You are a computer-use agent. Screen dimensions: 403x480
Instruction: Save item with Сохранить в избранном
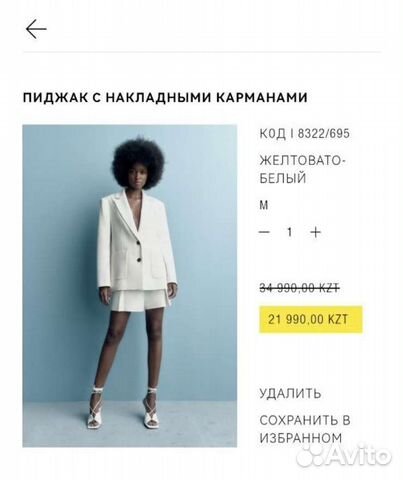point(305,429)
